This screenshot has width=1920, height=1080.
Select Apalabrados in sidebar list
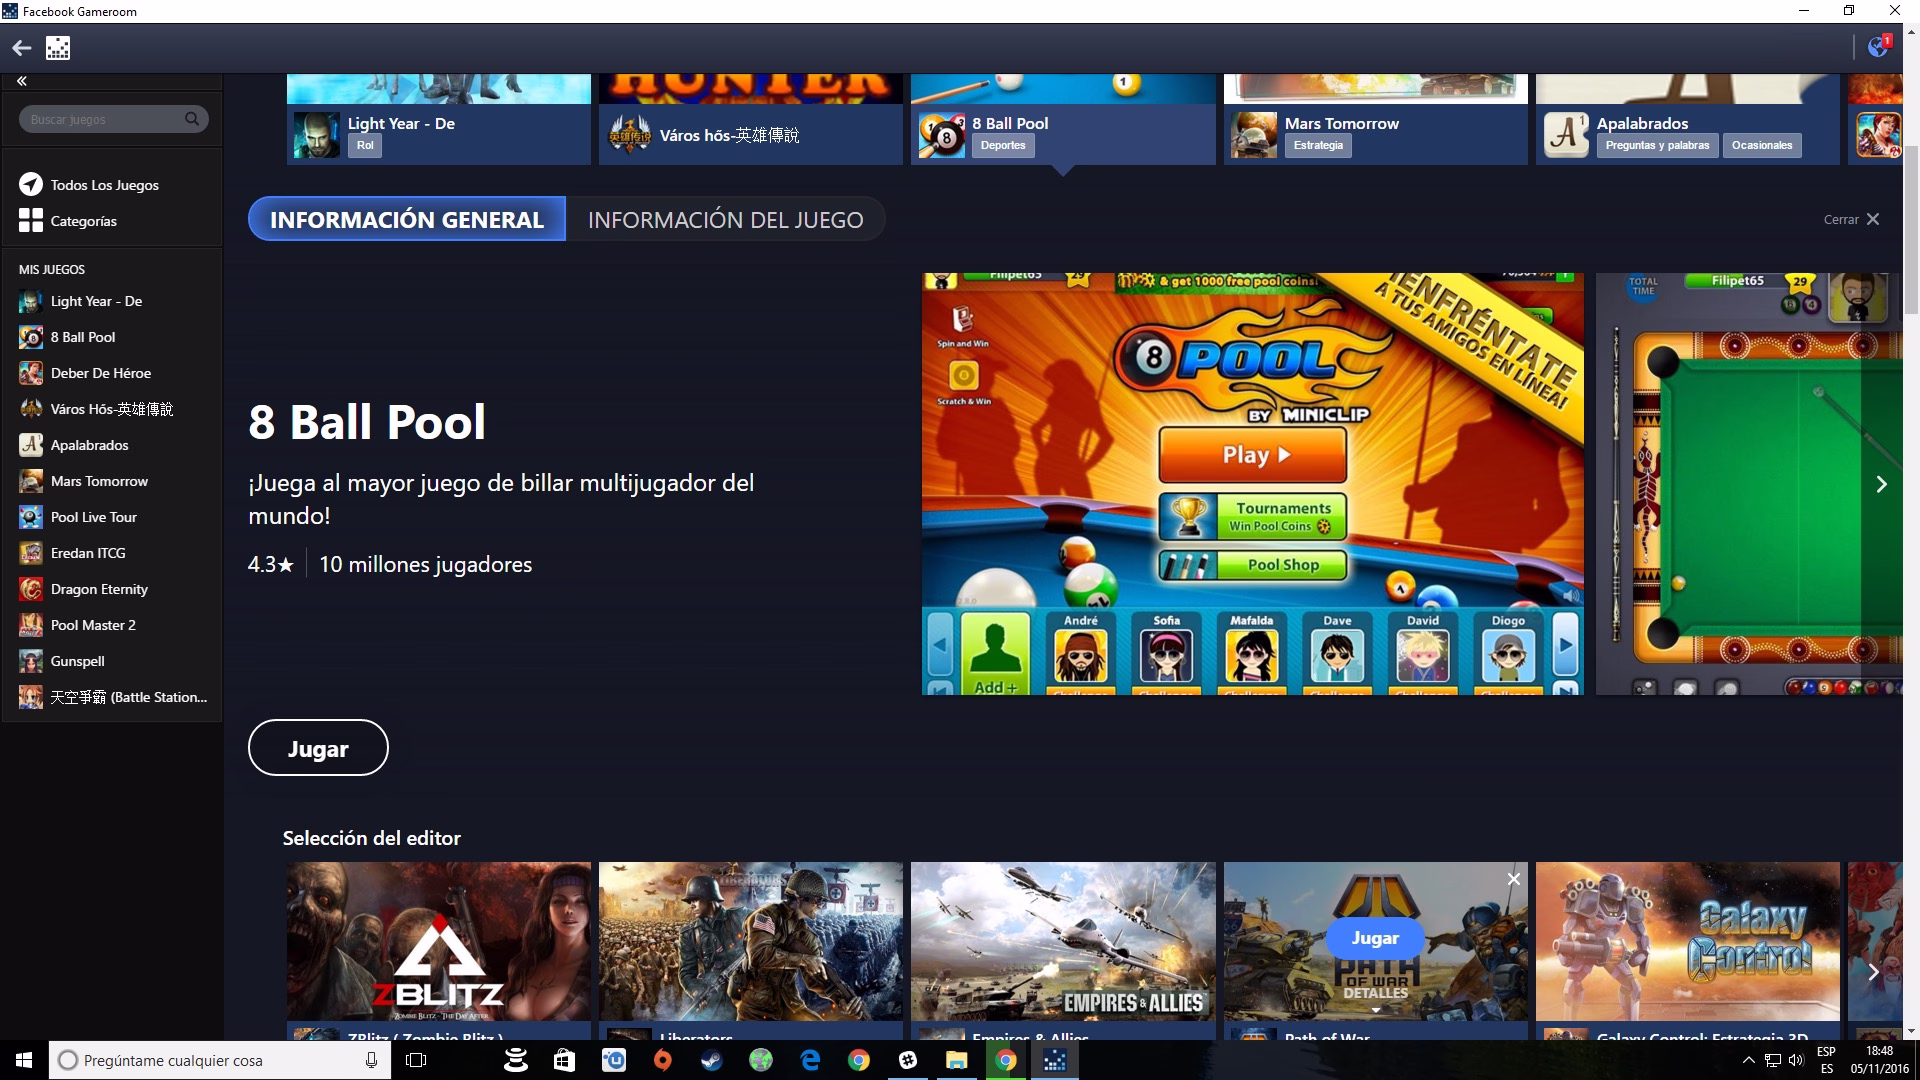(74, 445)
